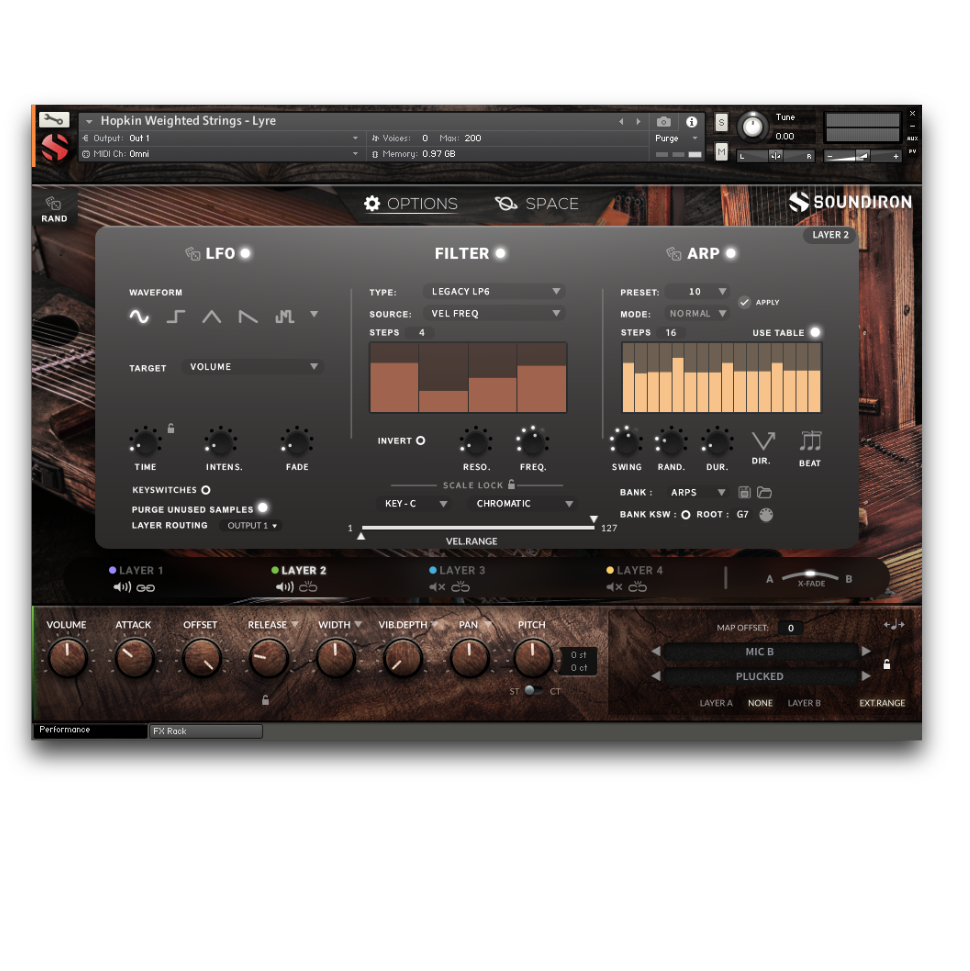Select the random step LFO waveform

point(284,316)
